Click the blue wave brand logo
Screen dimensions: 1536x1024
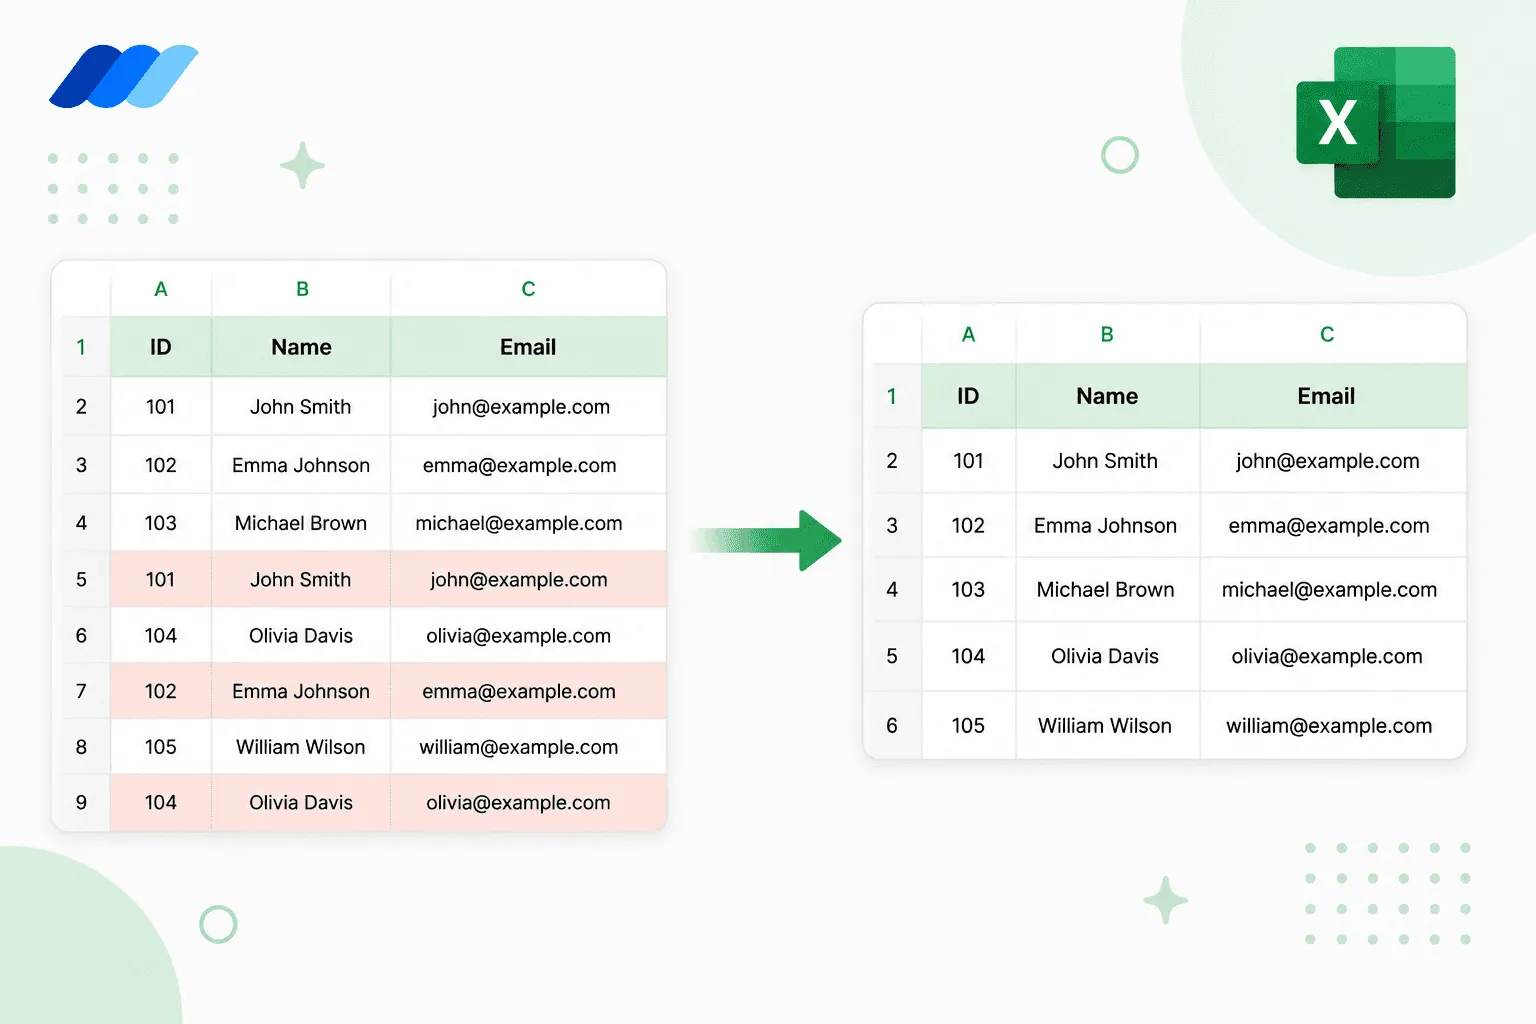point(124,76)
